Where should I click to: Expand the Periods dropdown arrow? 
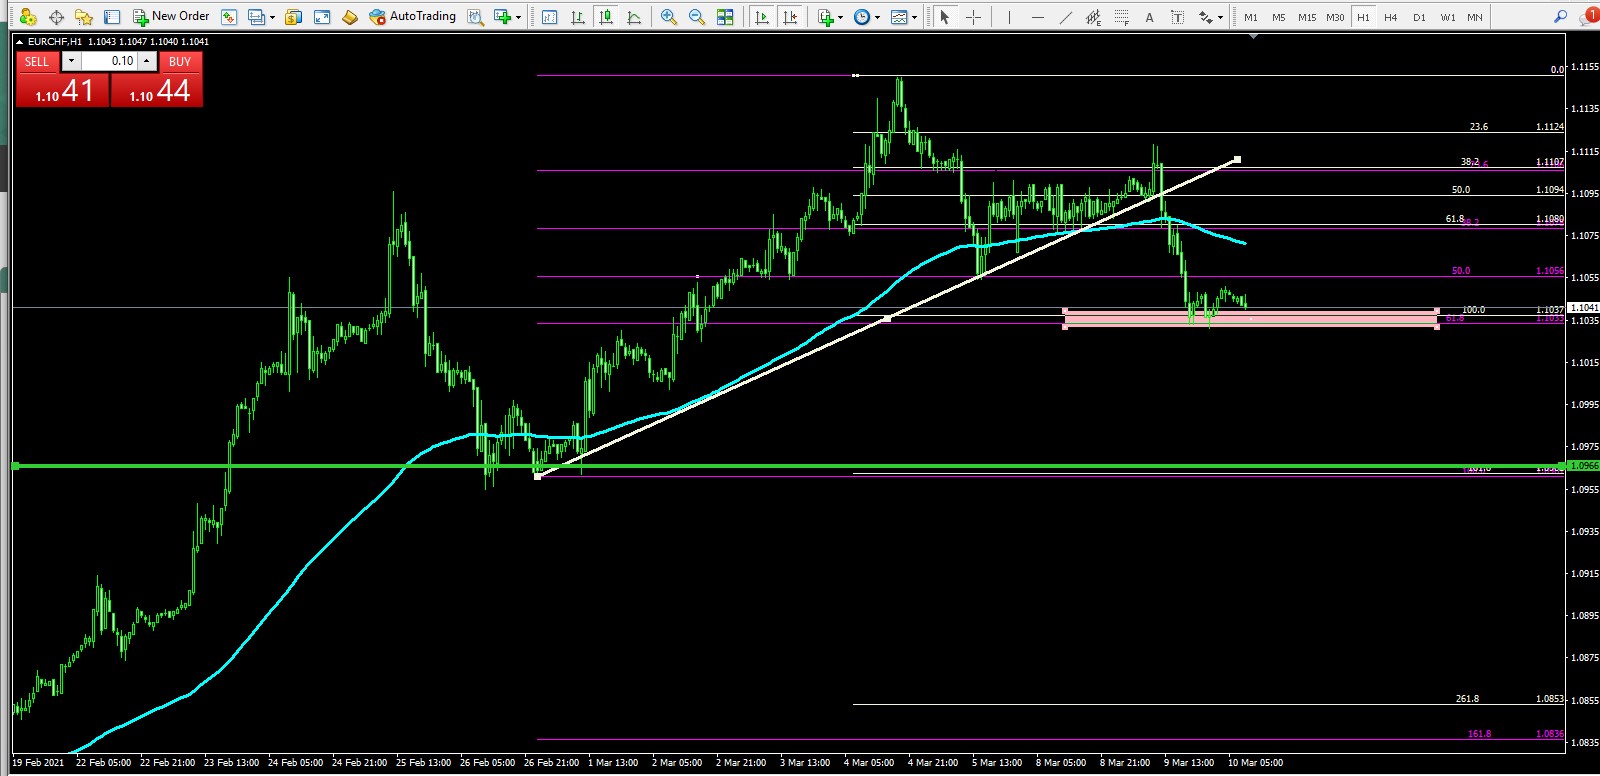878,17
